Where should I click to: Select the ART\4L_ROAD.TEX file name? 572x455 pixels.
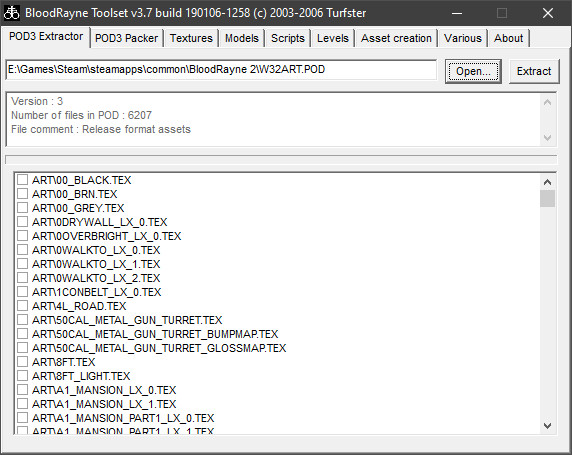79,306
